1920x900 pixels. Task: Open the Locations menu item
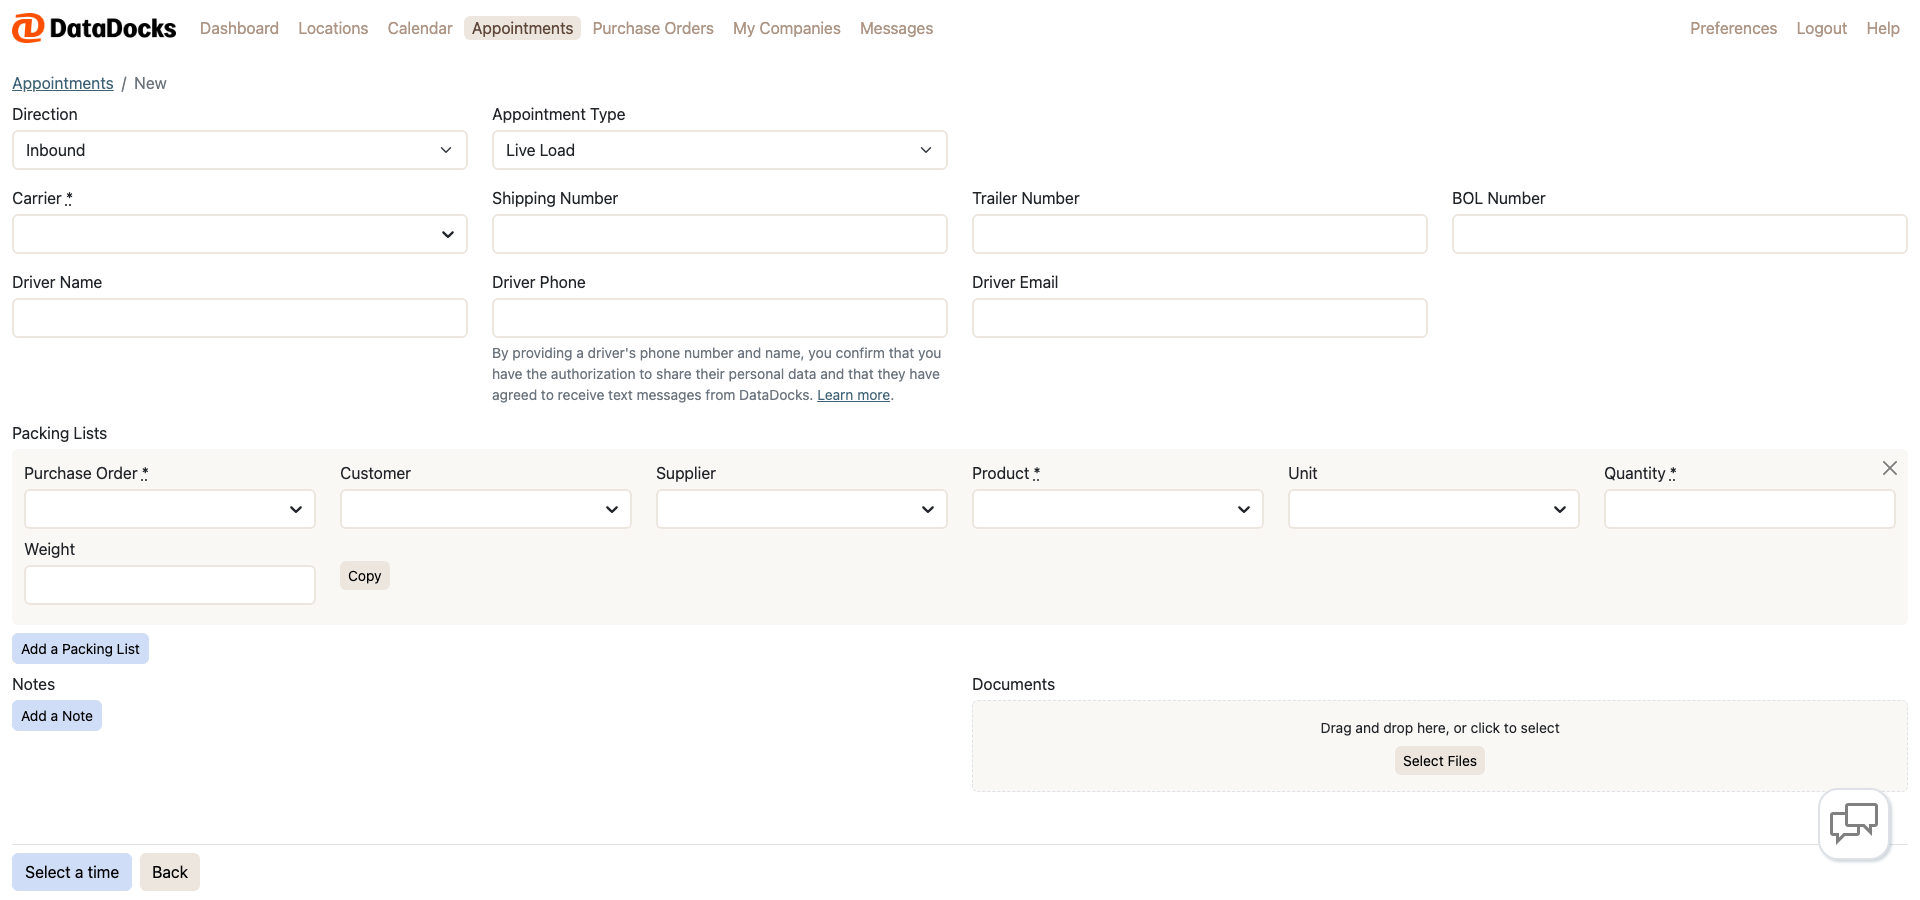[x=333, y=28]
